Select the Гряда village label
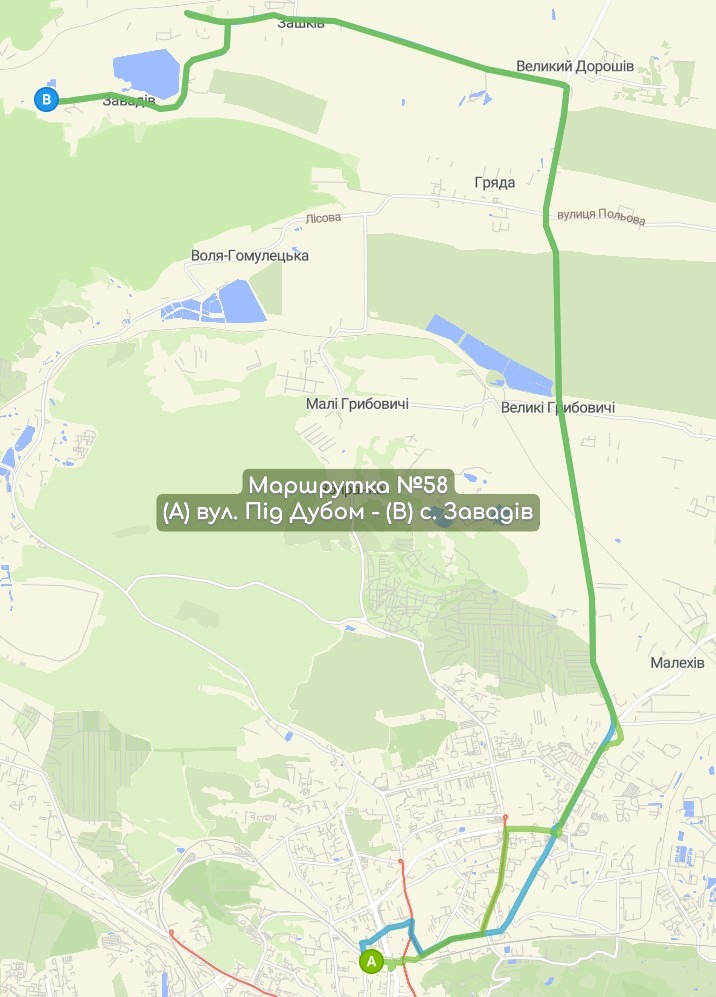The width and height of the screenshot is (716, 997). [495, 183]
